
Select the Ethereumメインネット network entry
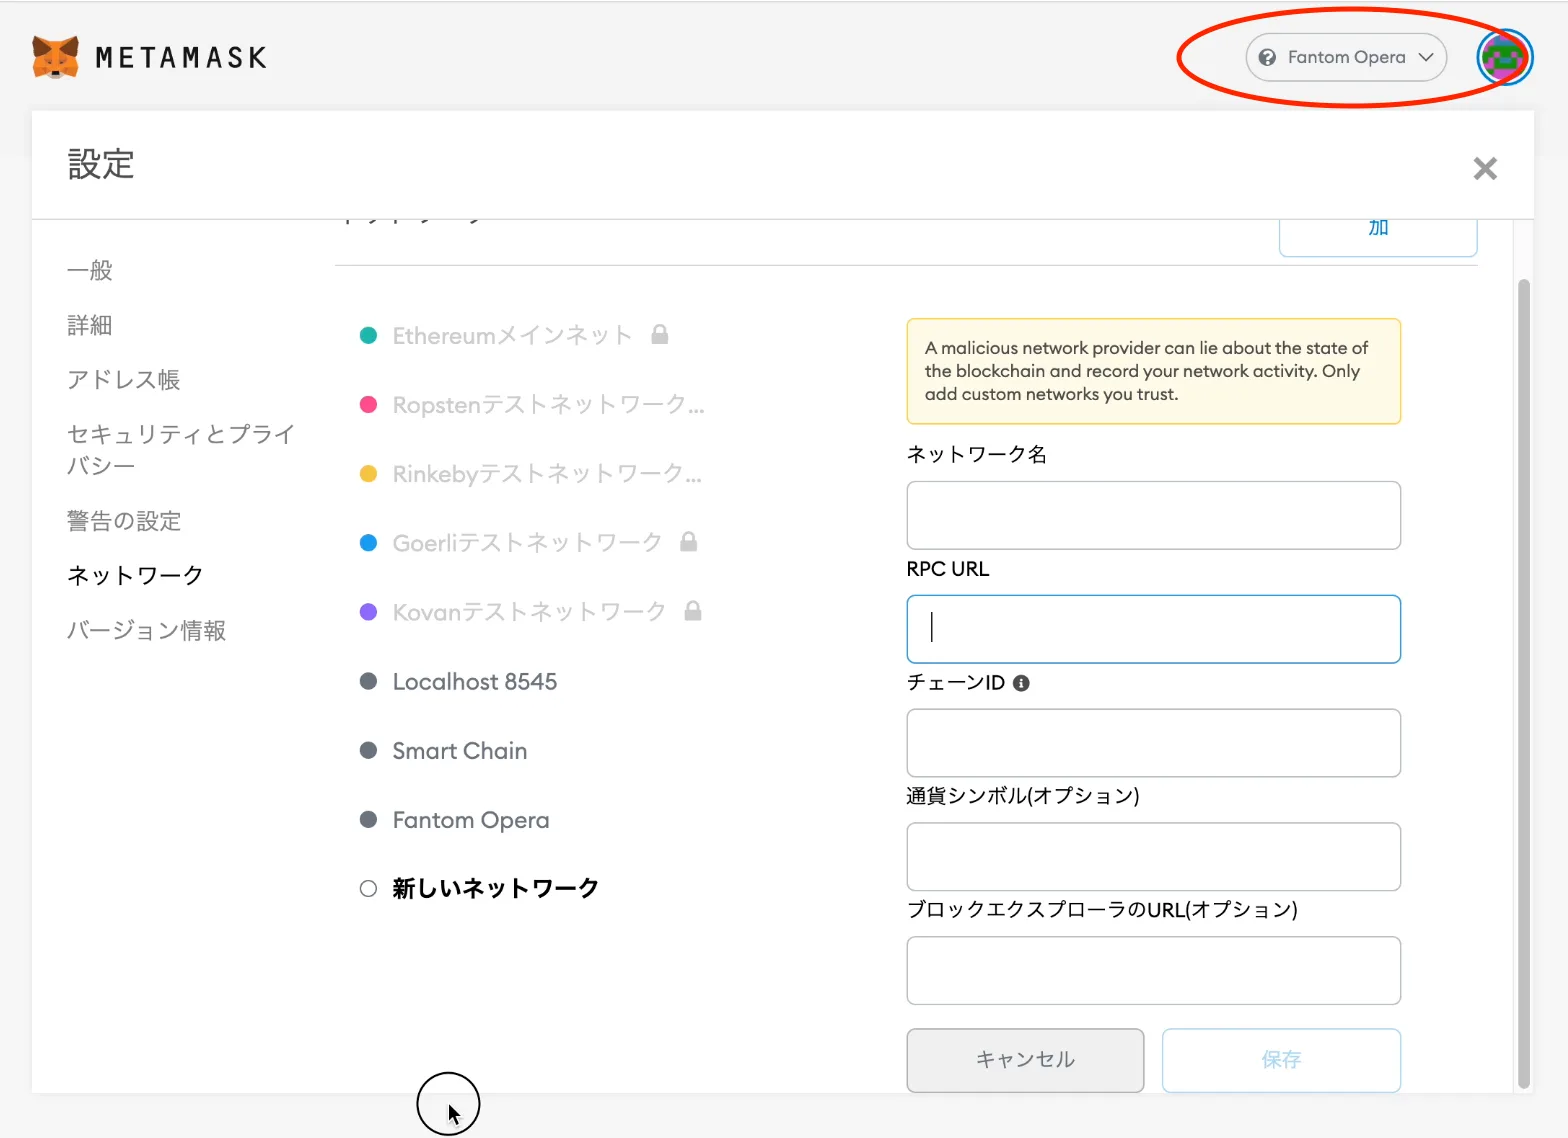[512, 335]
